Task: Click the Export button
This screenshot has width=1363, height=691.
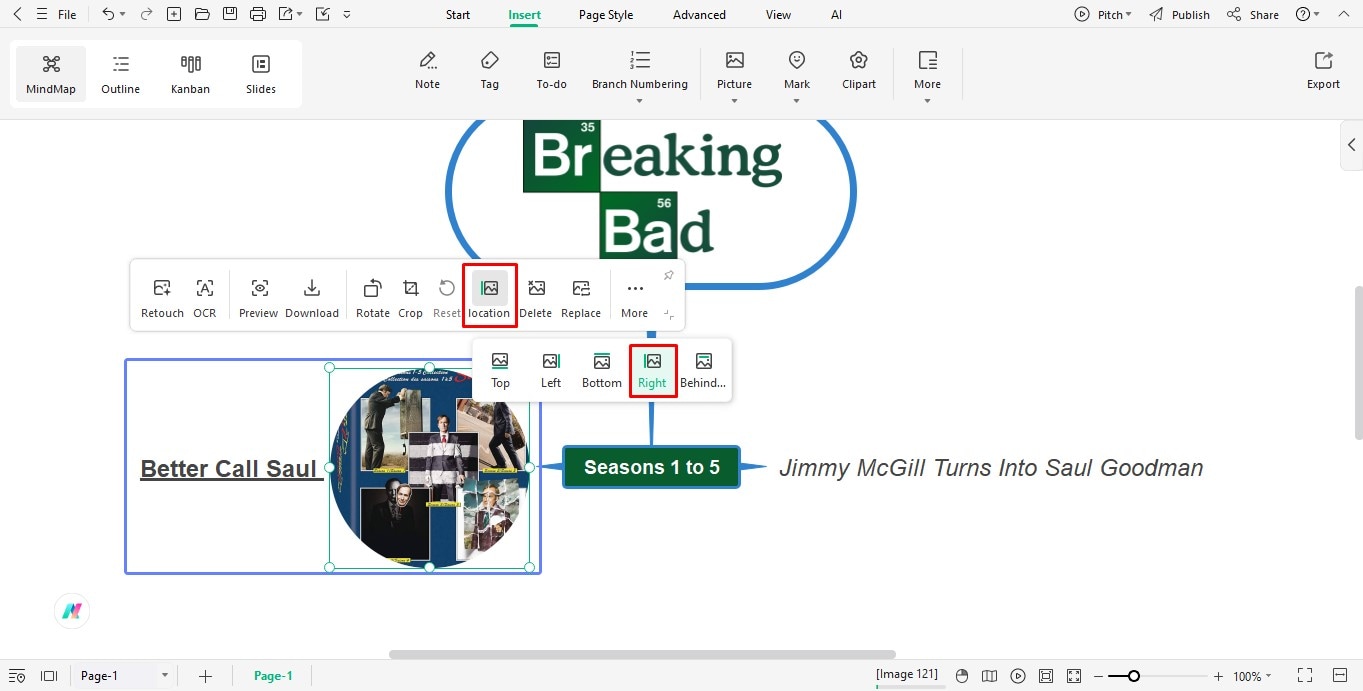Action: click(x=1323, y=70)
